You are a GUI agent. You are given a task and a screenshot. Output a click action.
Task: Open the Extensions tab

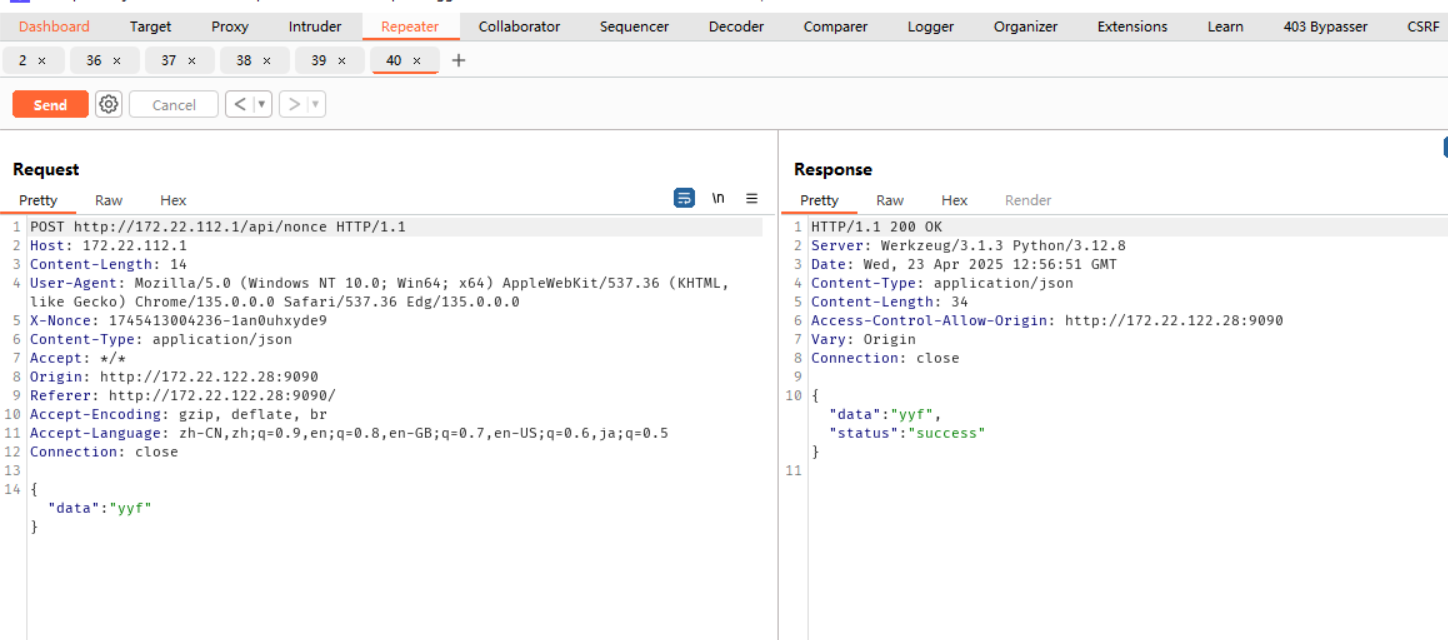click(1132, 27)
